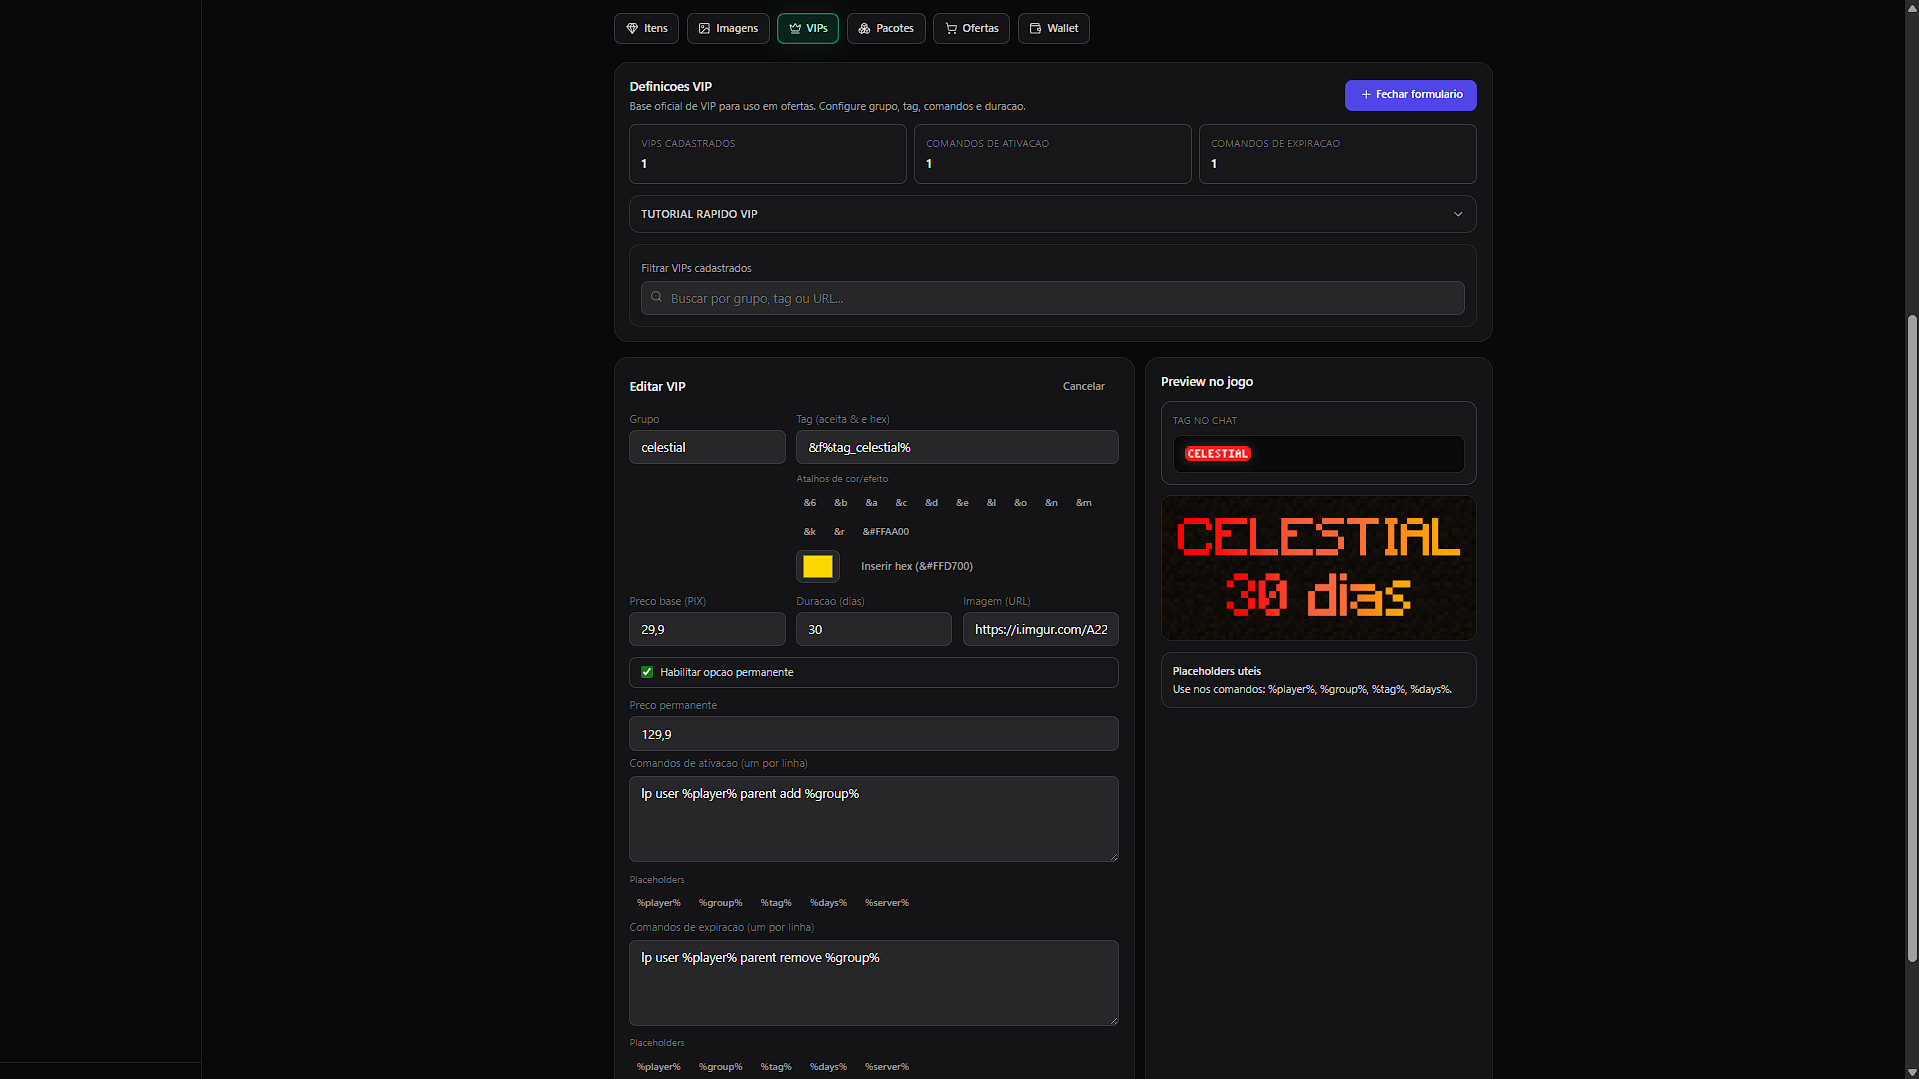Click the wallet icon on Wallet tab
Screen dimensions: 1919x1079
tap(1035, 29)
